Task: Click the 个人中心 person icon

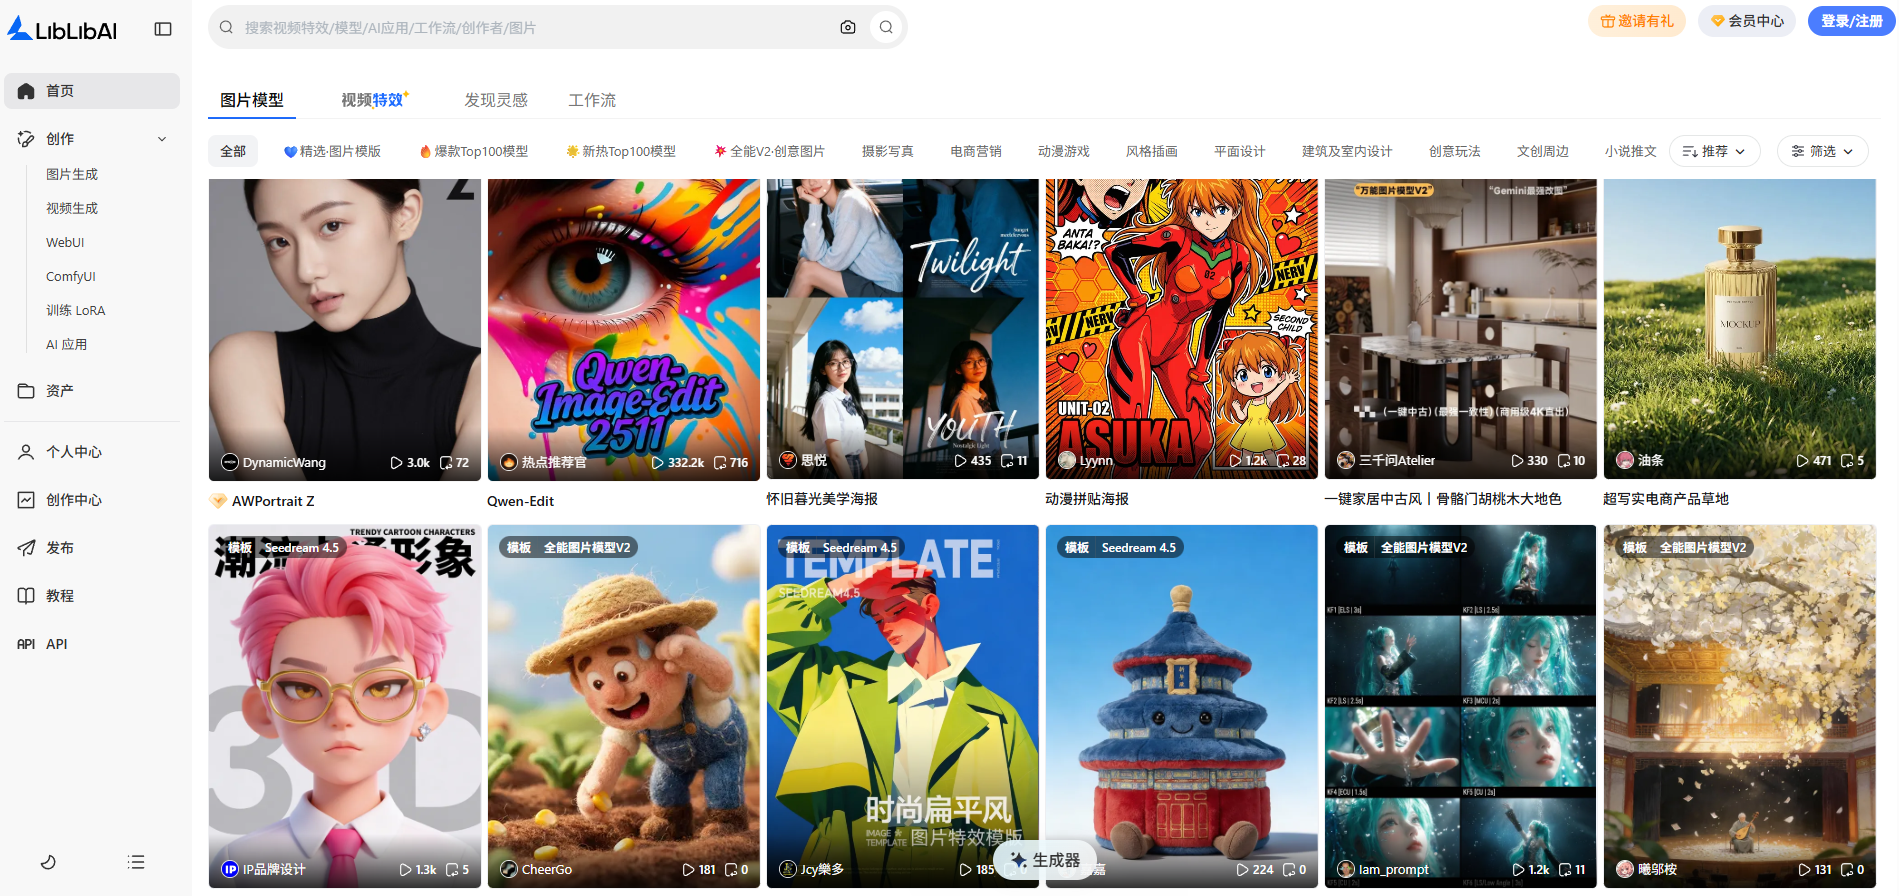Action: point(26,452)
